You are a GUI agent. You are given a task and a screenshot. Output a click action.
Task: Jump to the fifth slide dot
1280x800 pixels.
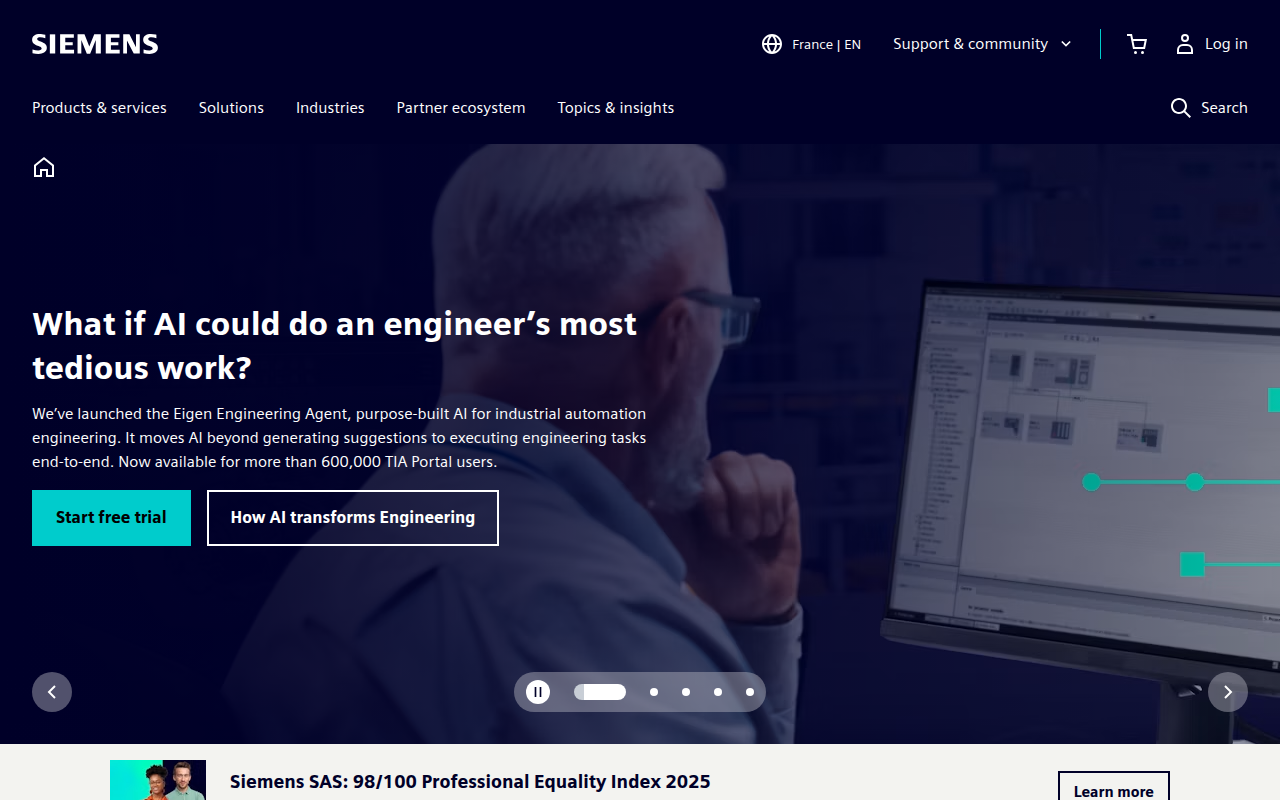pyautogui.click(x=750, y=692)
